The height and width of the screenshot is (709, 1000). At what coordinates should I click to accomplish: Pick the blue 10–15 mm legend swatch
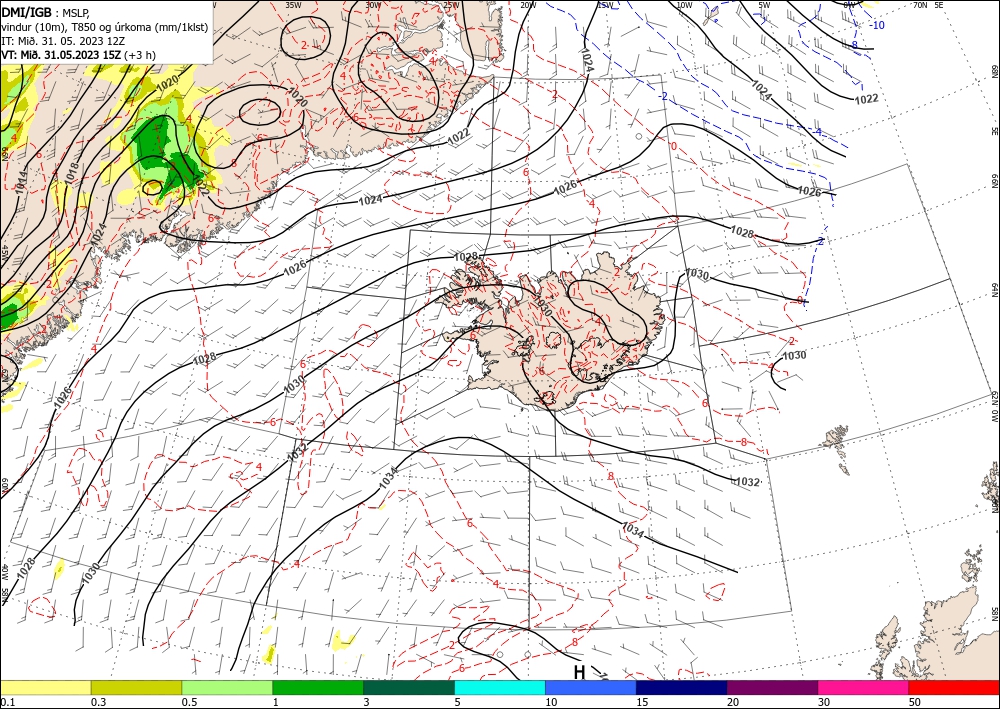coord(591,687)
